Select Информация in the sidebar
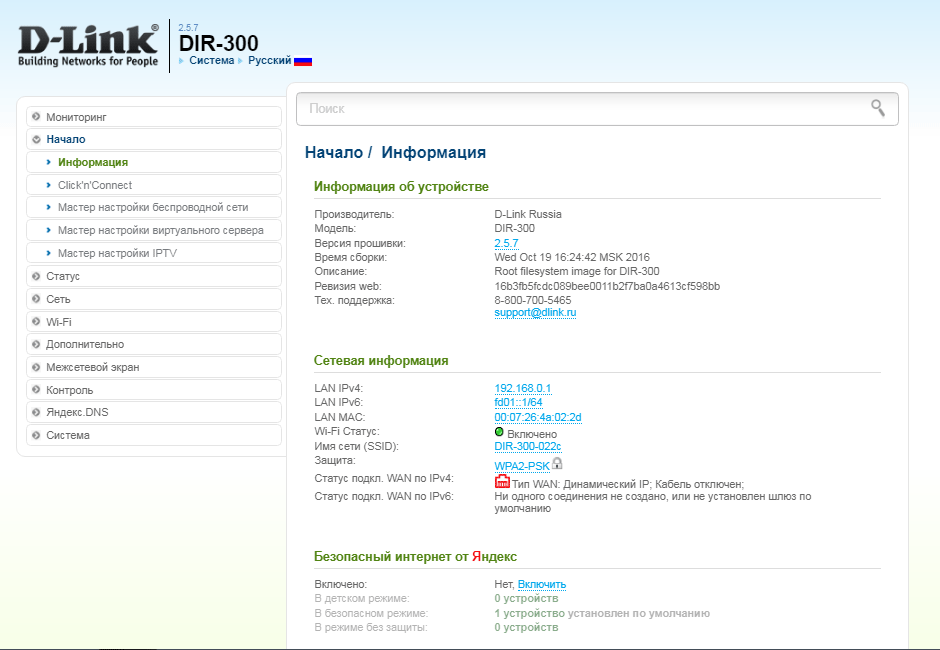The width and height of the screenshot is (940, 650). 154,162
